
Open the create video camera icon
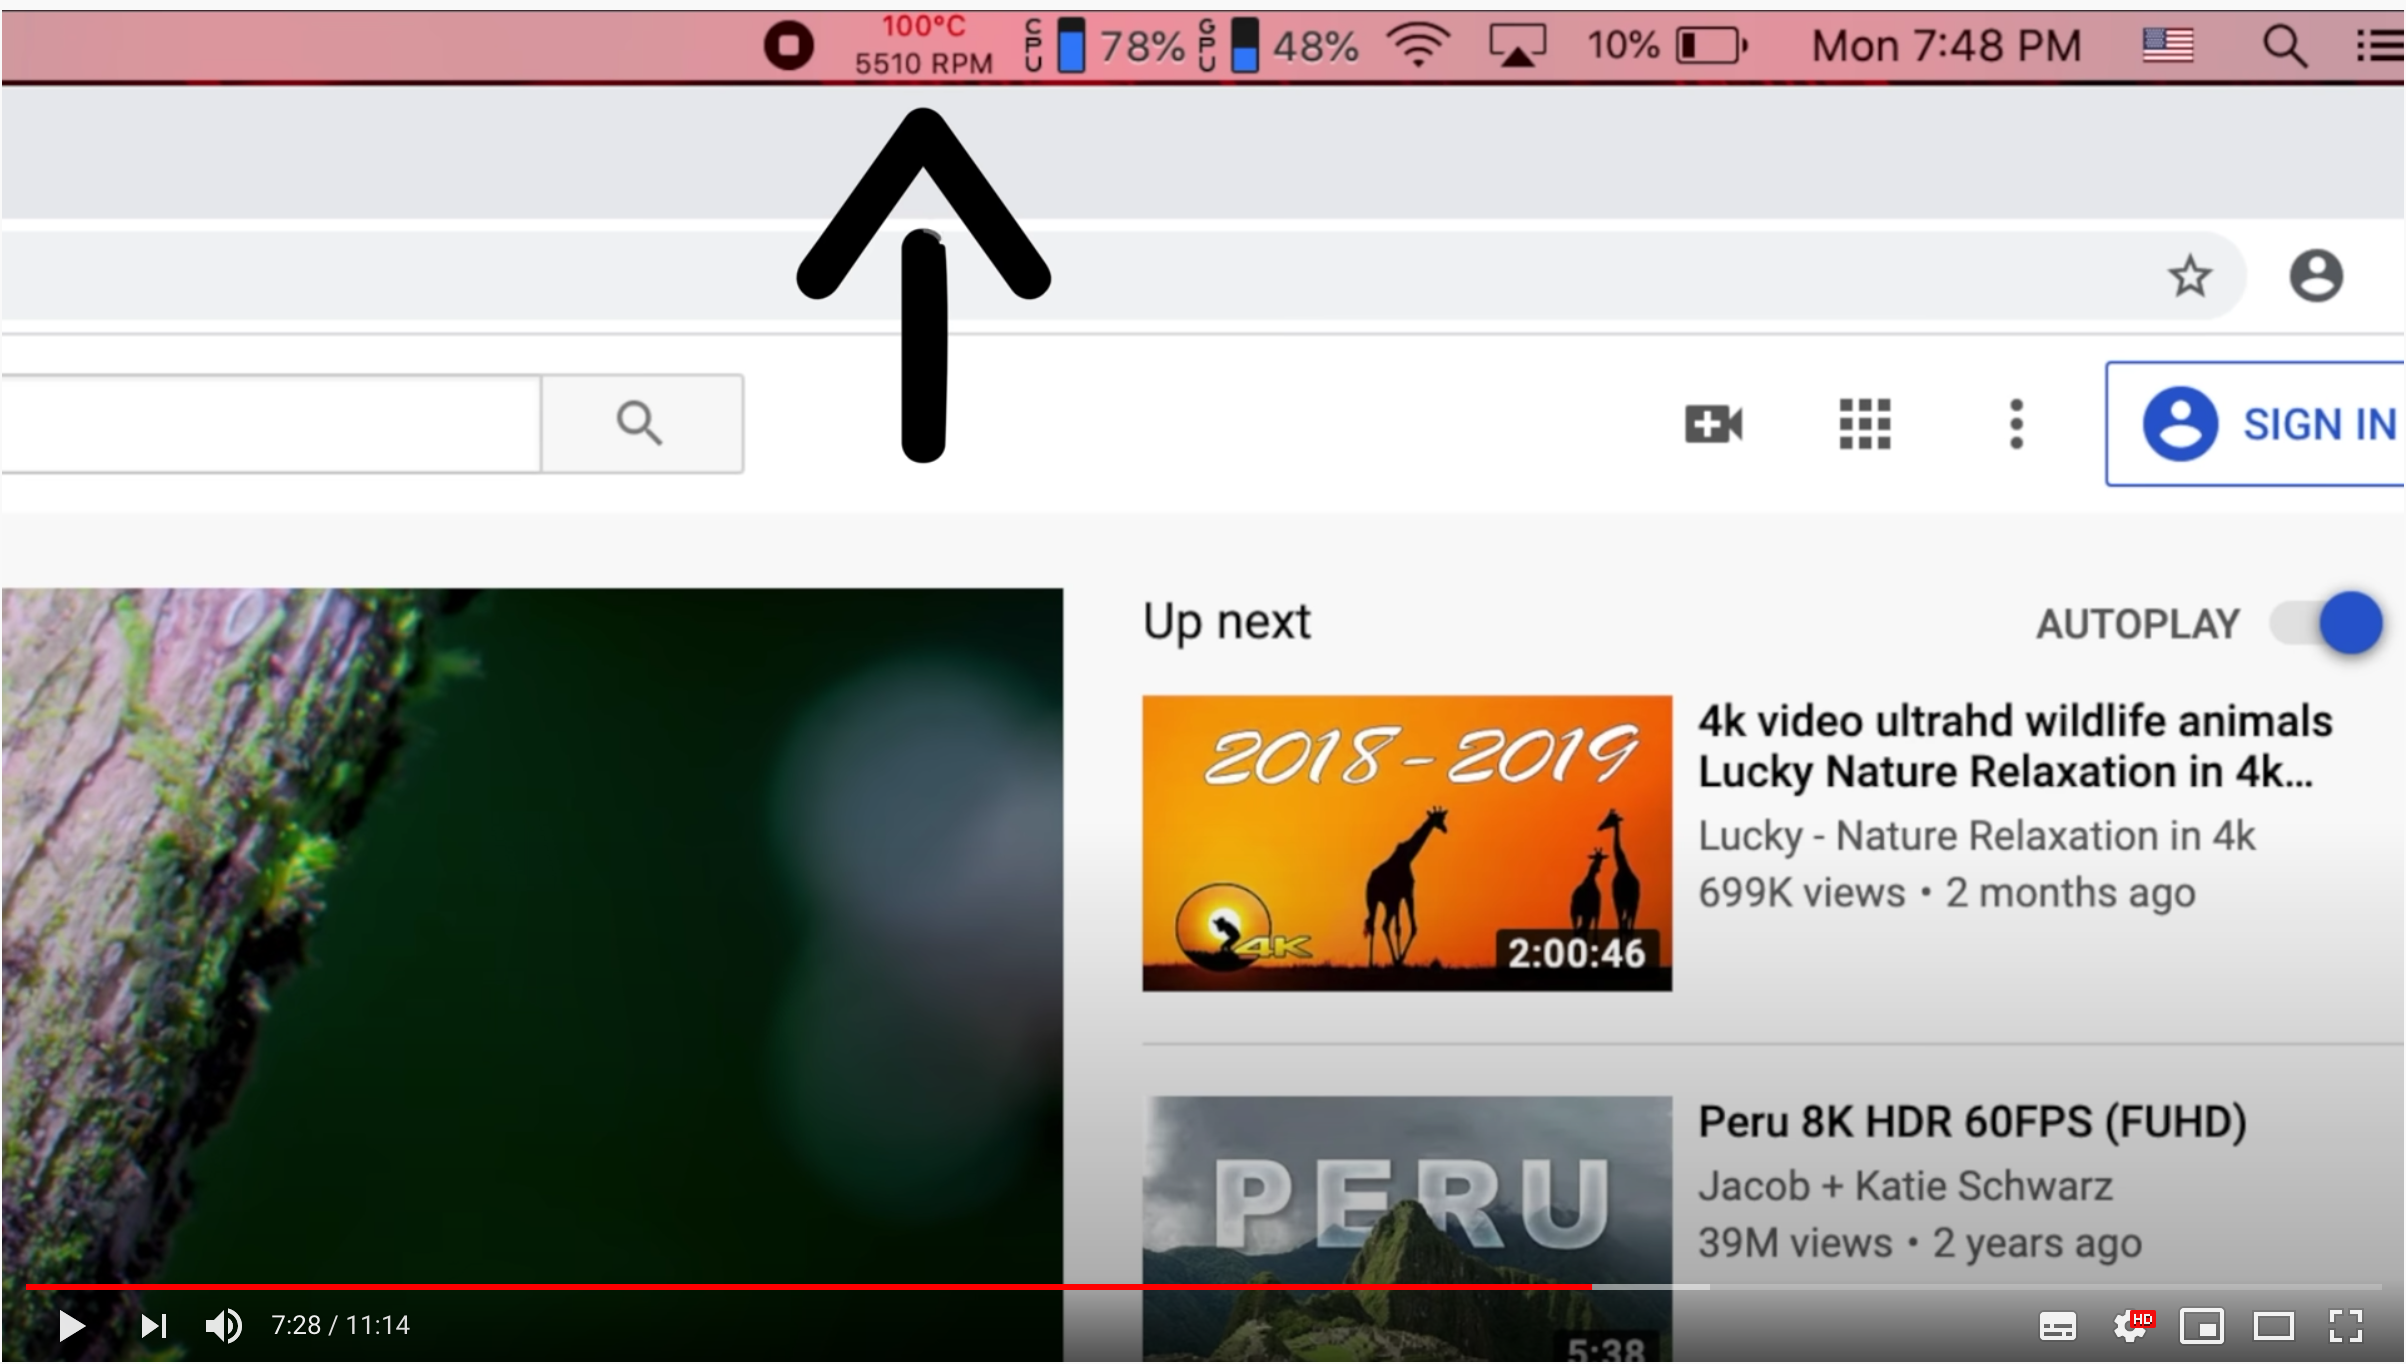[1713, 424]
